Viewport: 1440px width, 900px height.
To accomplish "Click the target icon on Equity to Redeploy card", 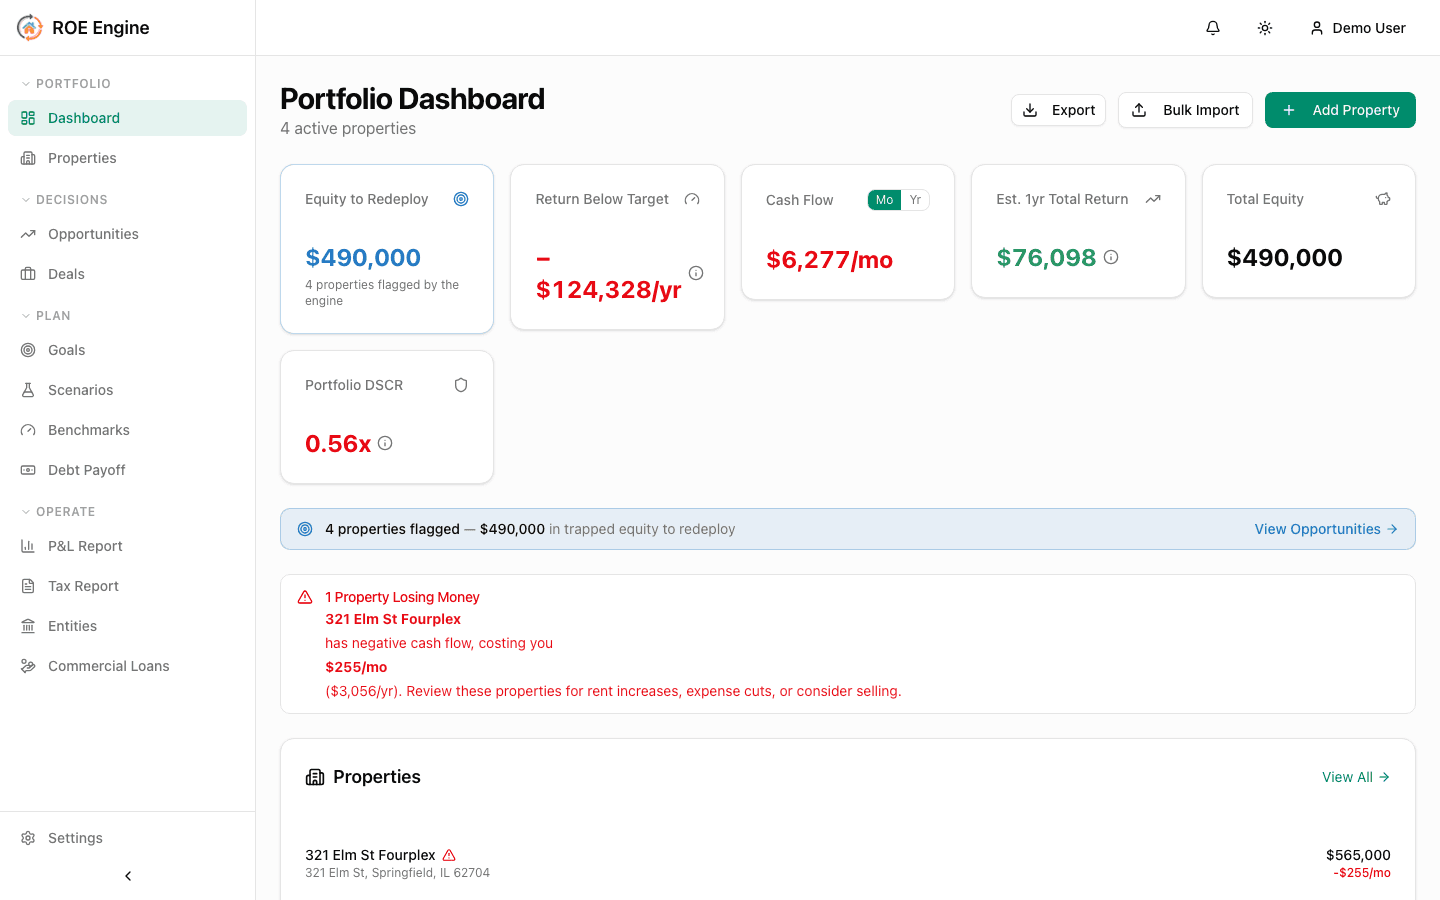I will pos(461,199).
